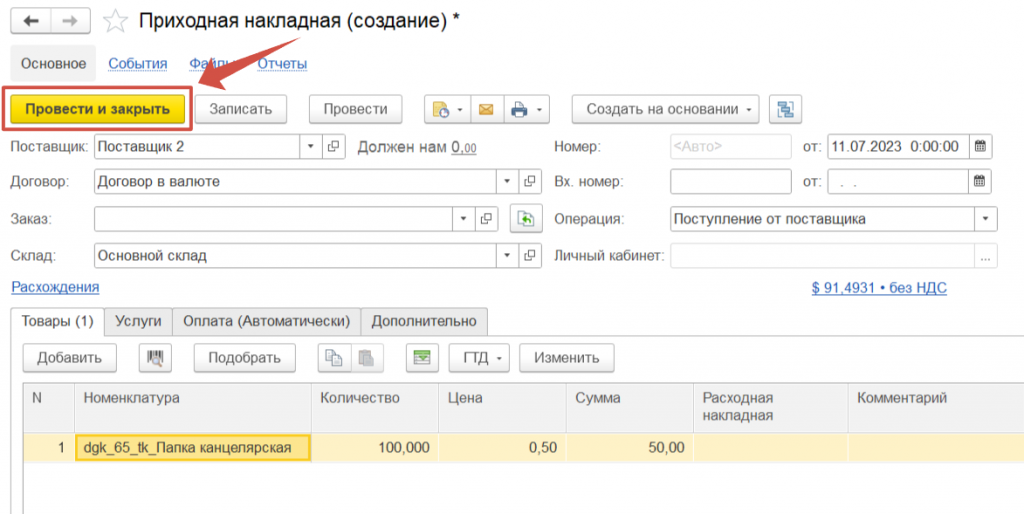Click the document structure icon in toolbar

(785, 109)
